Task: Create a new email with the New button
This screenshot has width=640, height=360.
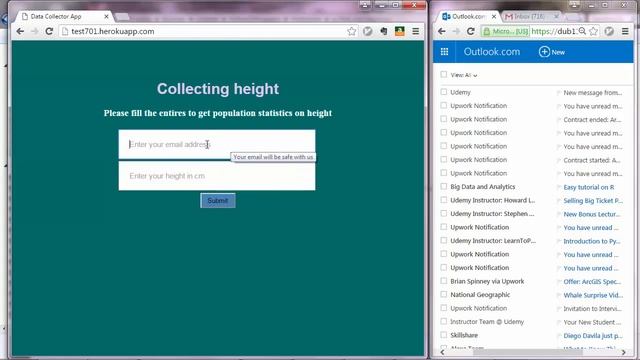Action: coord(552,52)
